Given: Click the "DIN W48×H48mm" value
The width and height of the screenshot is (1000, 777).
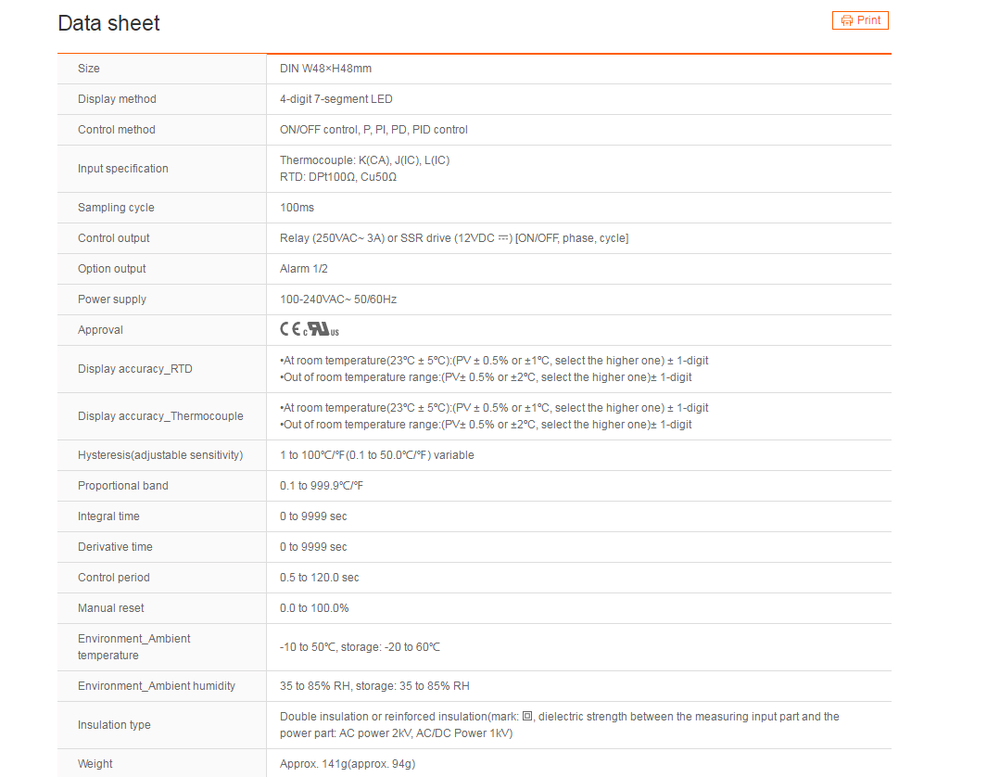Looking at the screenshot, I should tap(326, 69).
